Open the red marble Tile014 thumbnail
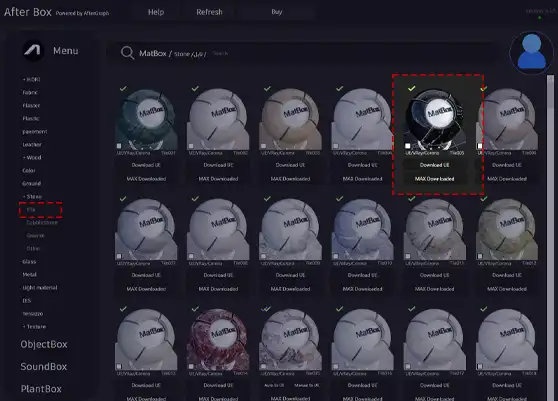The width and height of the screenshot is (558, 401). coord(219,339)
